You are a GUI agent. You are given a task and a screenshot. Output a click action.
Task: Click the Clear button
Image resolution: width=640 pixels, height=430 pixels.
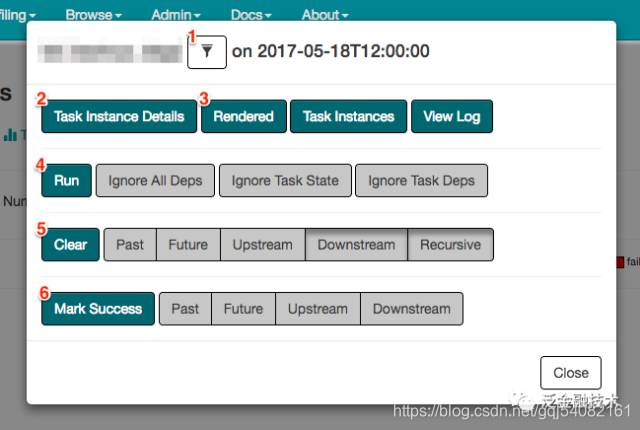click(x=70, y=244)
